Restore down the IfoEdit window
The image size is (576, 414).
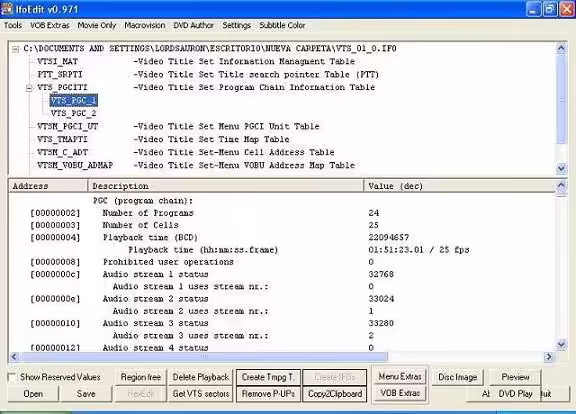(550, 9)
